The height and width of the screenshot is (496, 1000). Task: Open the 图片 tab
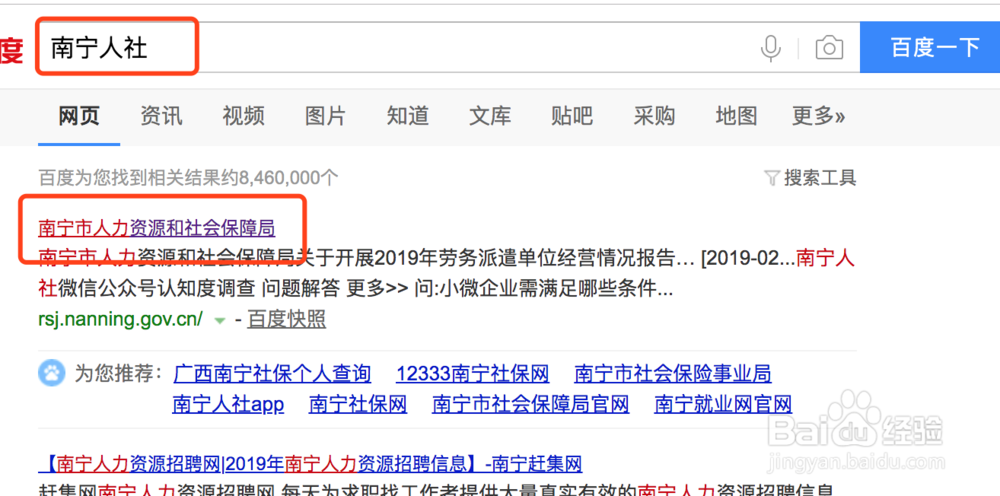[325, 116]
